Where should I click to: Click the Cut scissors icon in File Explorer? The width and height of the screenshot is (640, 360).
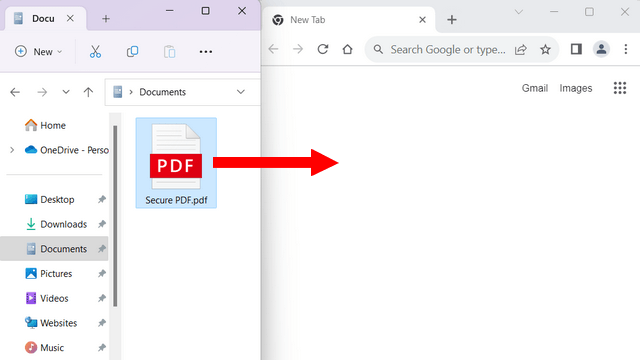[x=95, y=52]
